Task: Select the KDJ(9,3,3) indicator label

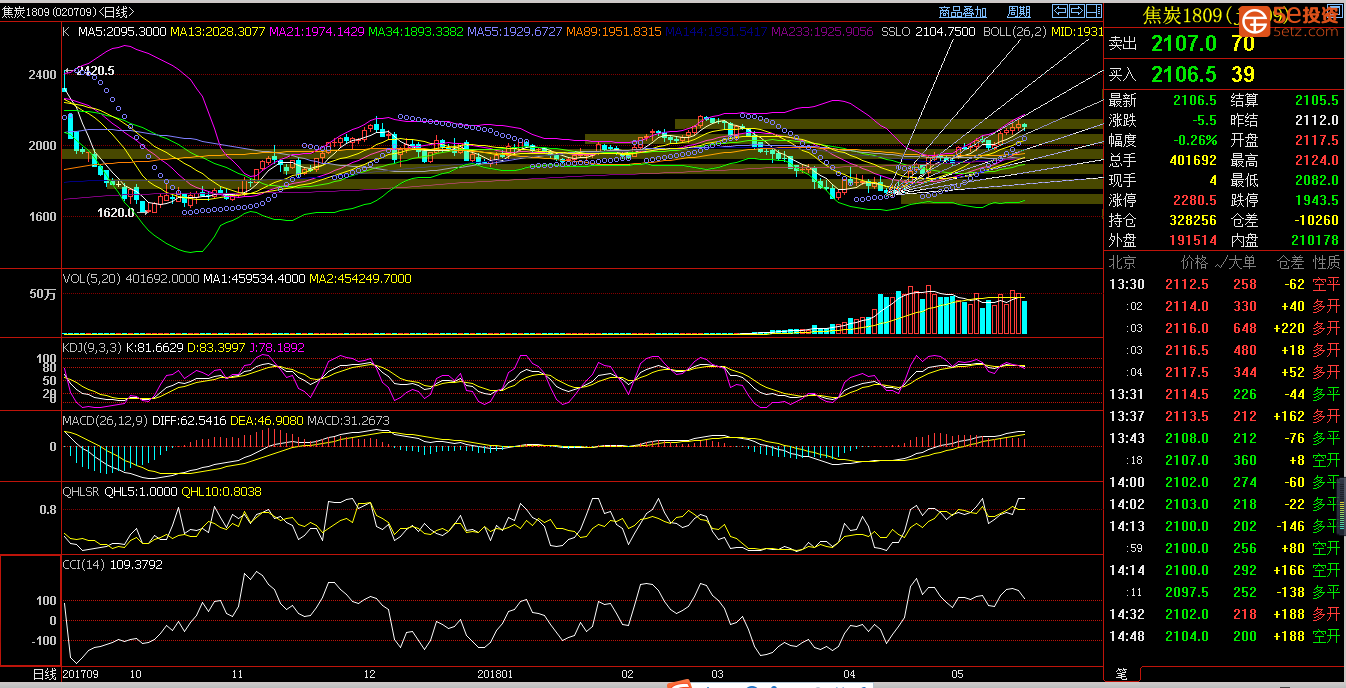Action: (x=90, y=347)
